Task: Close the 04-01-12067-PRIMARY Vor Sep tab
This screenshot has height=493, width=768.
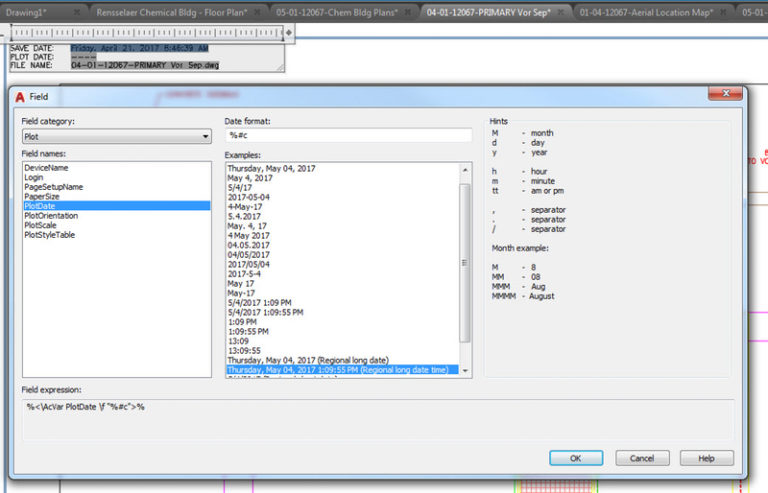Action: pos(561,12)
